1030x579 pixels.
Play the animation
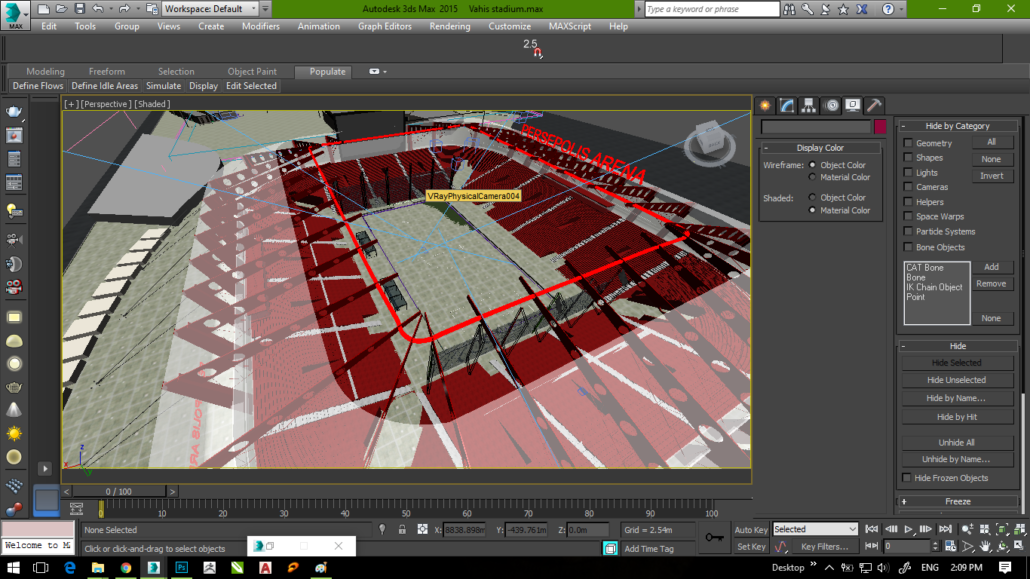(x=908, y=529)
